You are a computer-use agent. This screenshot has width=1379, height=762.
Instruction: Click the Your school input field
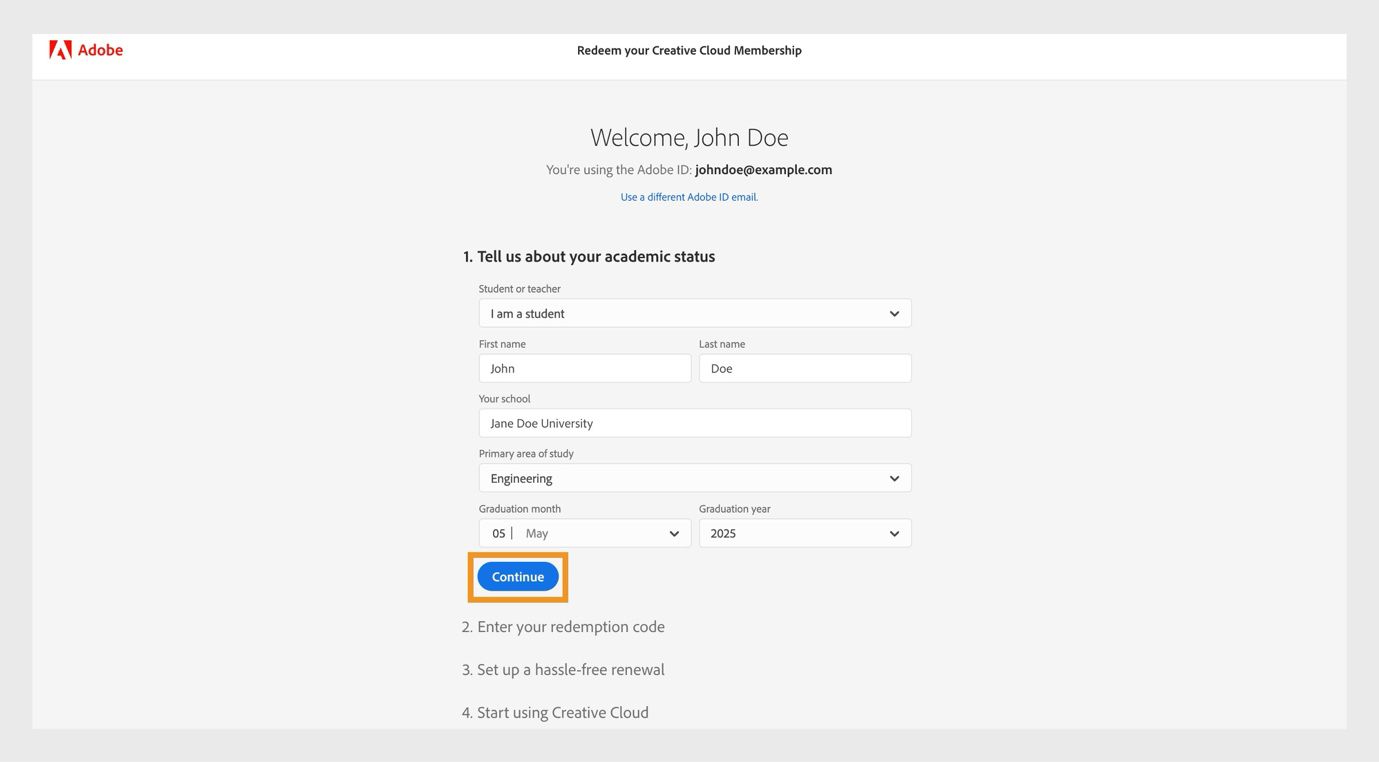click(x=694, y=423)
